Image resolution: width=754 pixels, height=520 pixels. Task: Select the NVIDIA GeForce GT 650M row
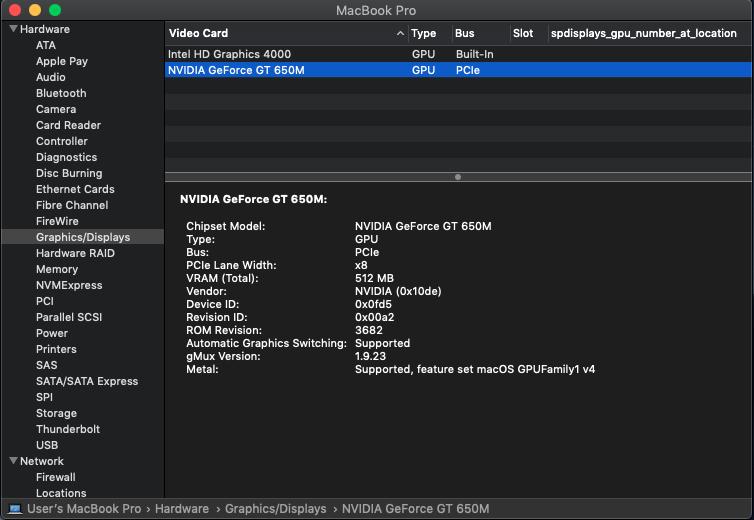tap(458, 70)
